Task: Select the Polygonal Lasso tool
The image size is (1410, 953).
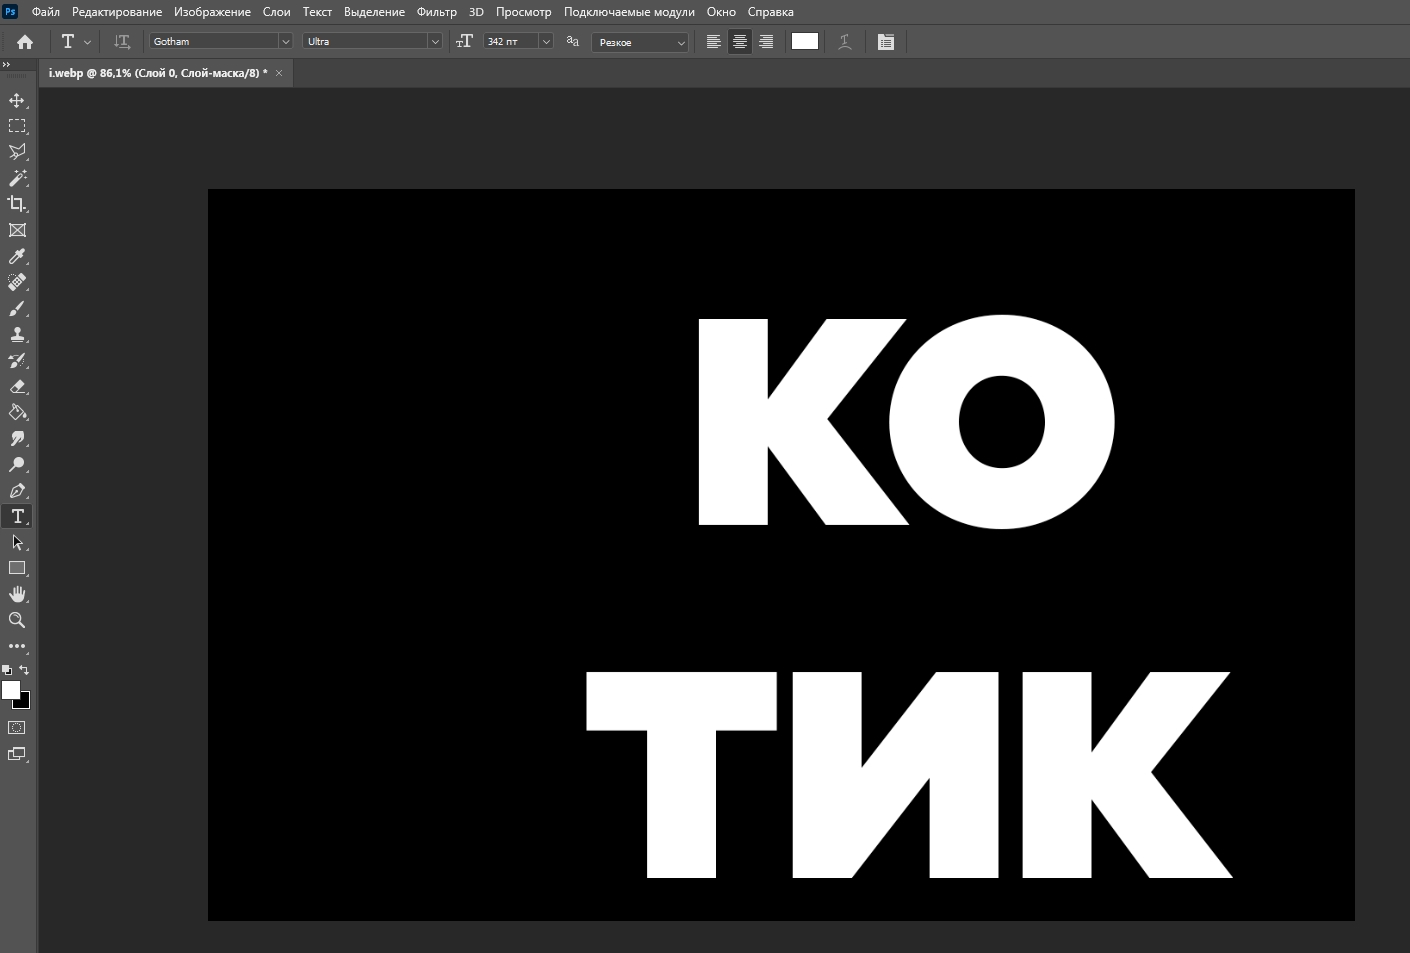Action: click(x=17, y=152)
